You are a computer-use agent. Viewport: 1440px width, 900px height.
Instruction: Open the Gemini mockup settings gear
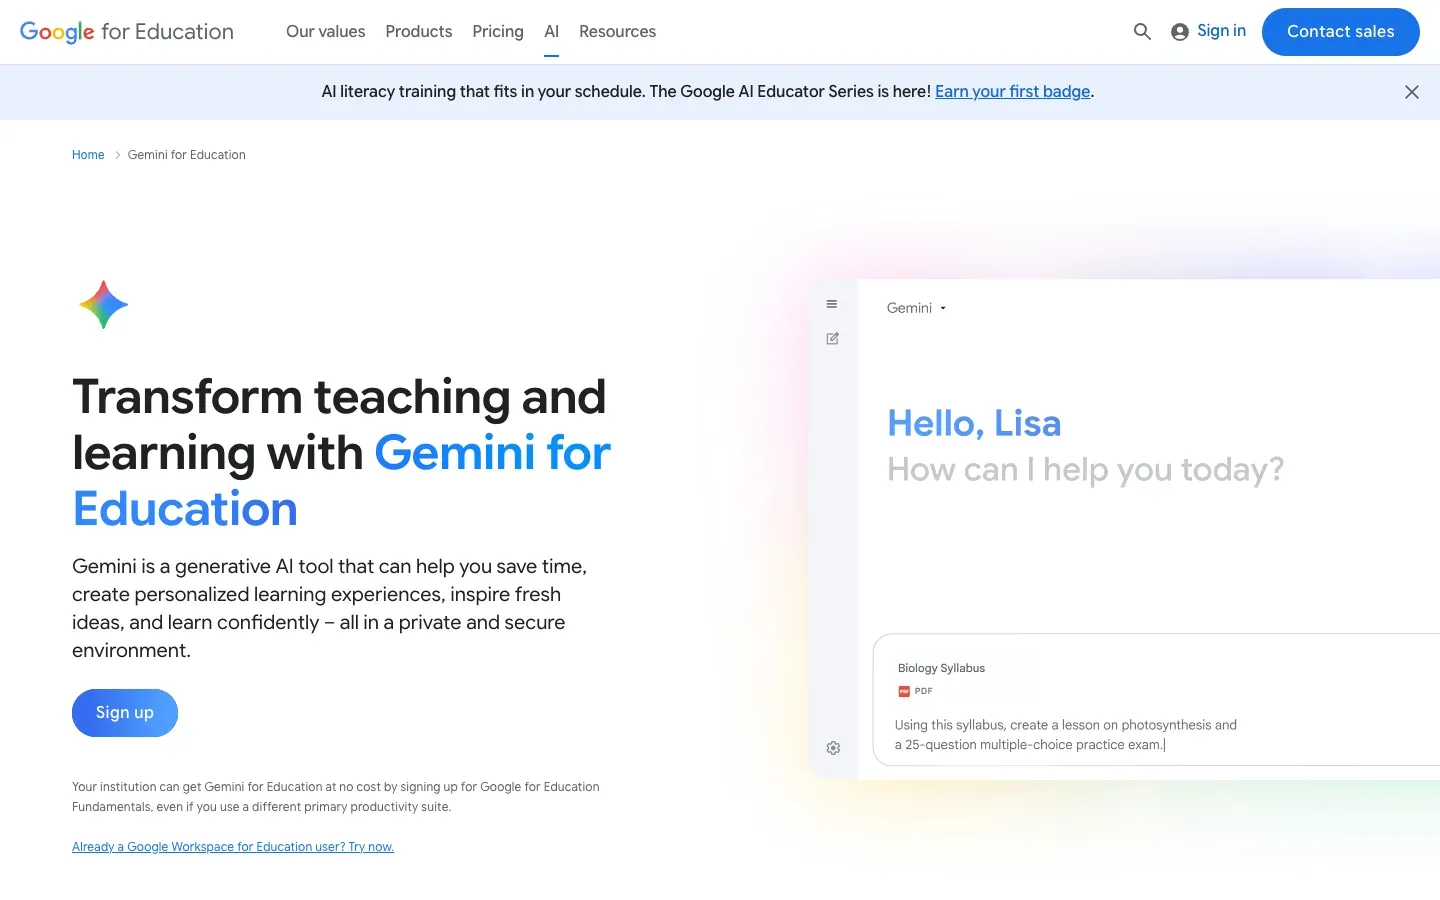tap(833, 748)
